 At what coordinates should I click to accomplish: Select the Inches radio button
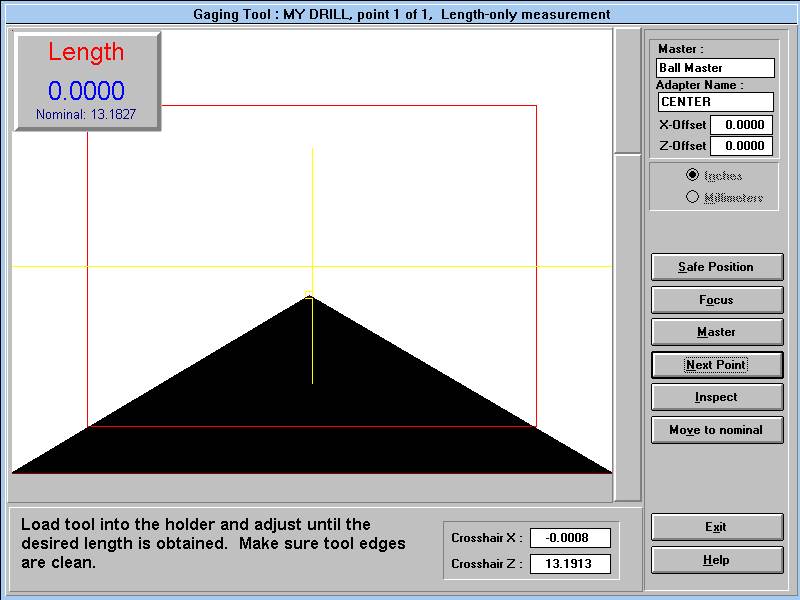[693, 175]
